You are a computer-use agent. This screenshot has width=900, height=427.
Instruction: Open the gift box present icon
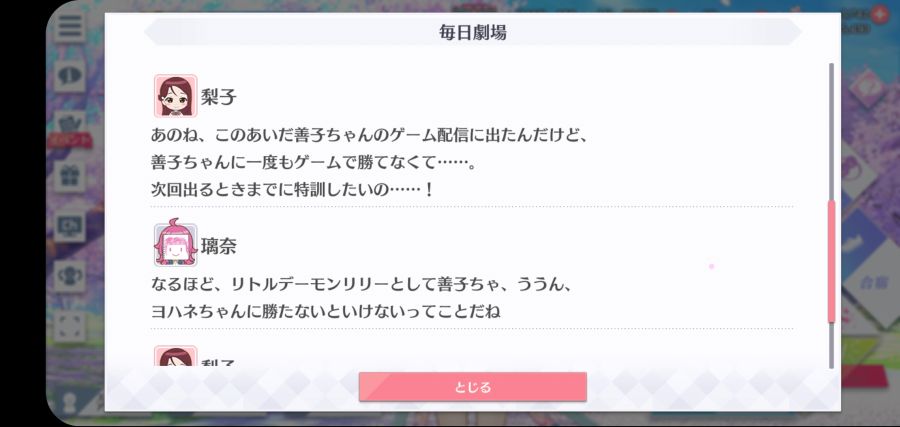tap(71, 177)
